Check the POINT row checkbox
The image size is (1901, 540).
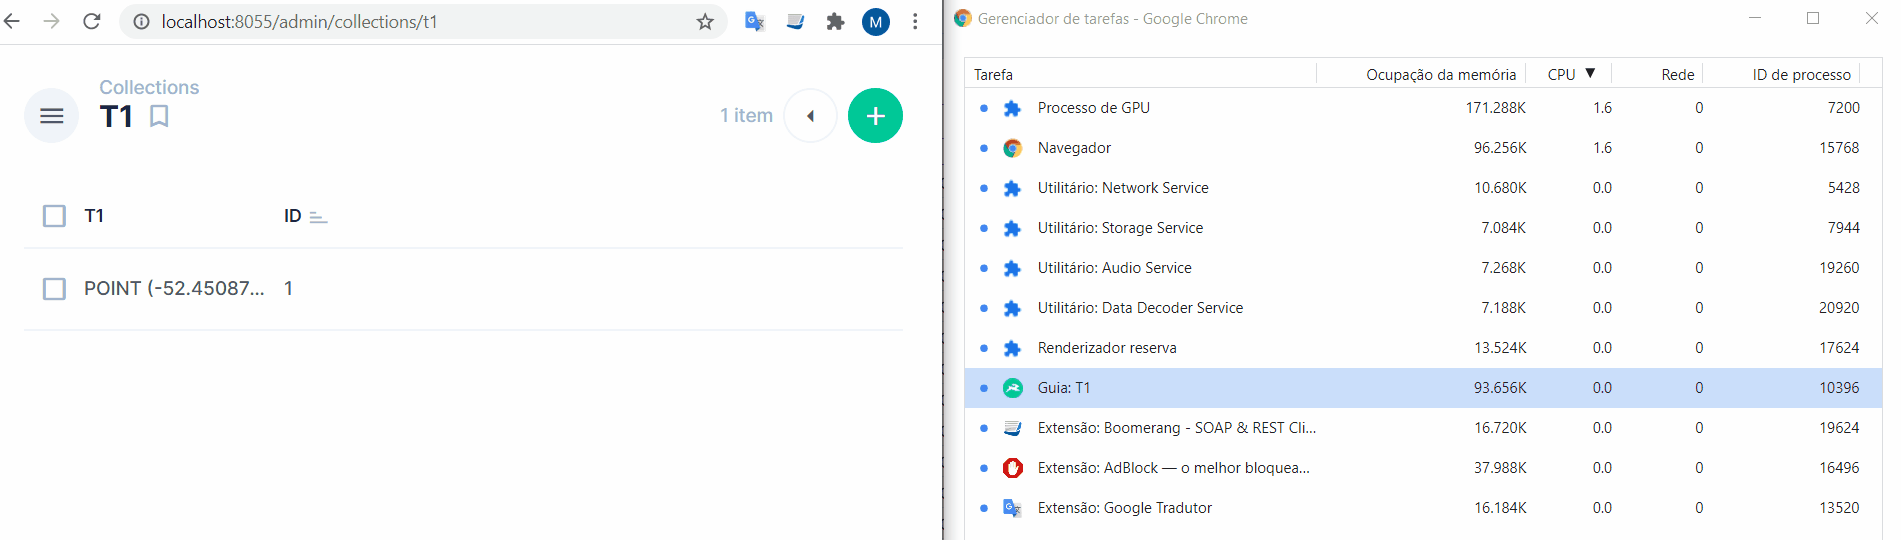click(55, 289)
